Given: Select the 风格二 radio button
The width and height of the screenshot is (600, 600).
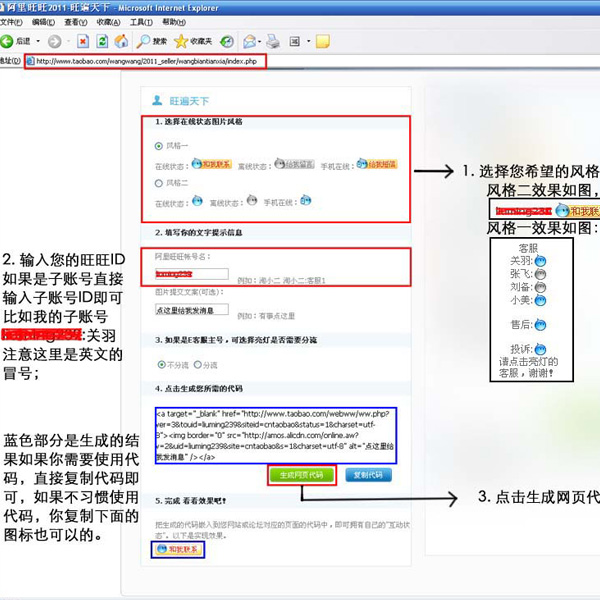Looking at the screenshot, I should [159, 184].
